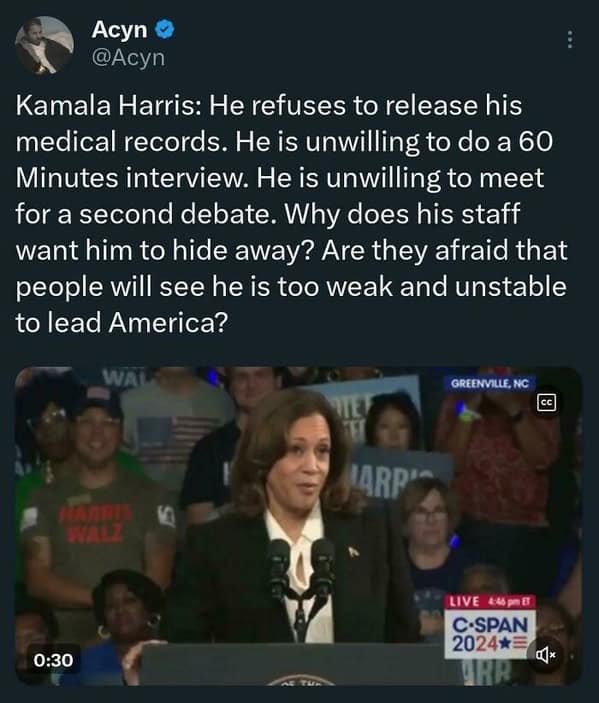599x703 pixels.
Task: Click the LIVE 4:46 pm ET banner
Action: [x=489, y=601]
